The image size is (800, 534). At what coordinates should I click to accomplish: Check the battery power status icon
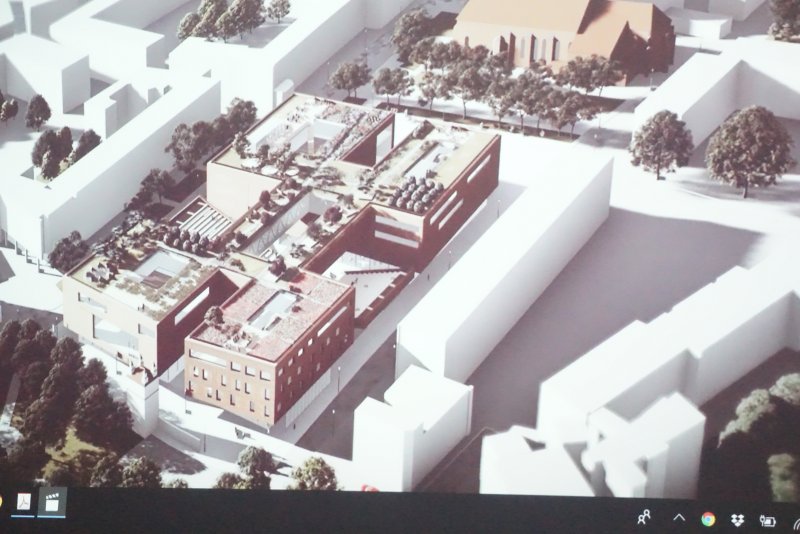coord(767,521)
